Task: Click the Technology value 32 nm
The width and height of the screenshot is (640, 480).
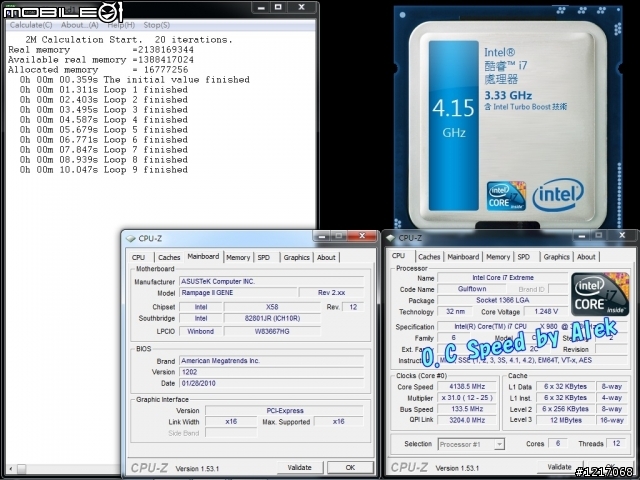Action: 455,312
